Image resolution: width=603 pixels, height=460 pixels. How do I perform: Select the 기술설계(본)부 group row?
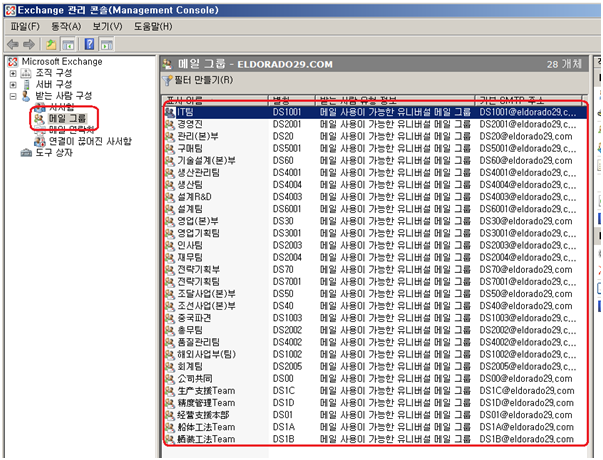pos(375,161)
